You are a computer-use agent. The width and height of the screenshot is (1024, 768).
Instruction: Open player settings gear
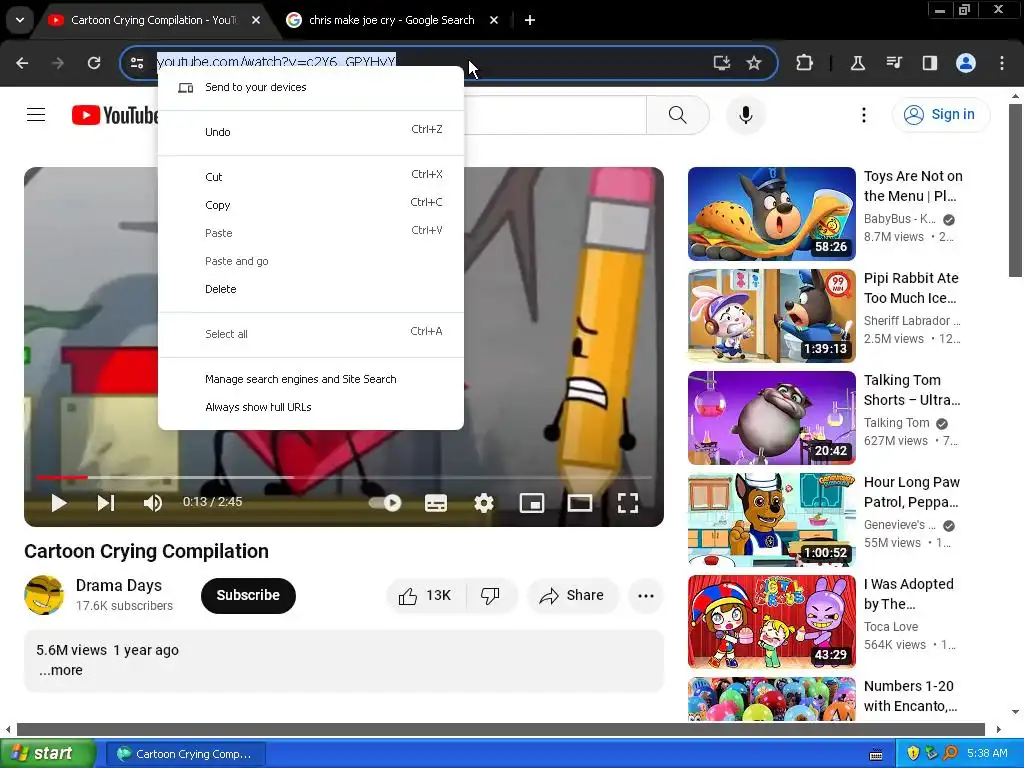click(x=484, y=503)
